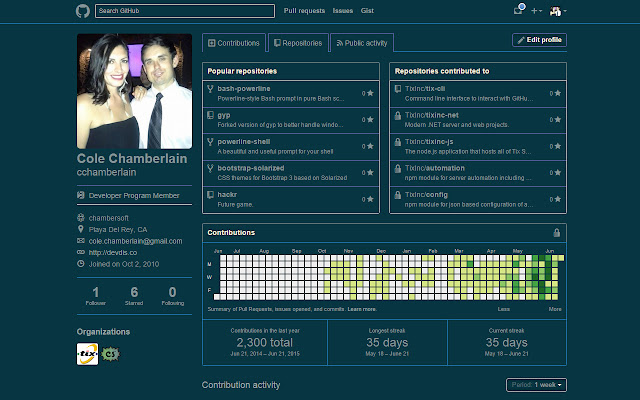This screenshot has height=400, width=640.
Task: Open the gyp repository
Action: tap(224, 115)
